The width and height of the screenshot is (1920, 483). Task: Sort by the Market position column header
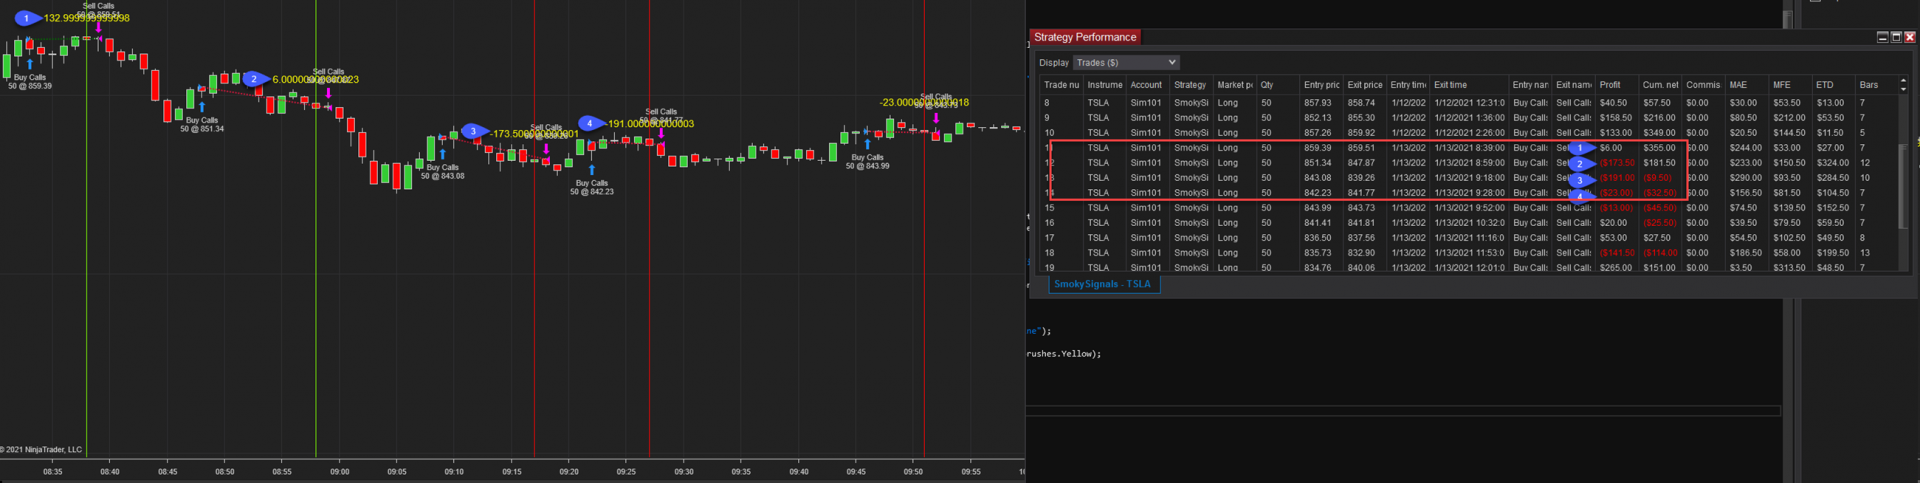click(1235, 85)
